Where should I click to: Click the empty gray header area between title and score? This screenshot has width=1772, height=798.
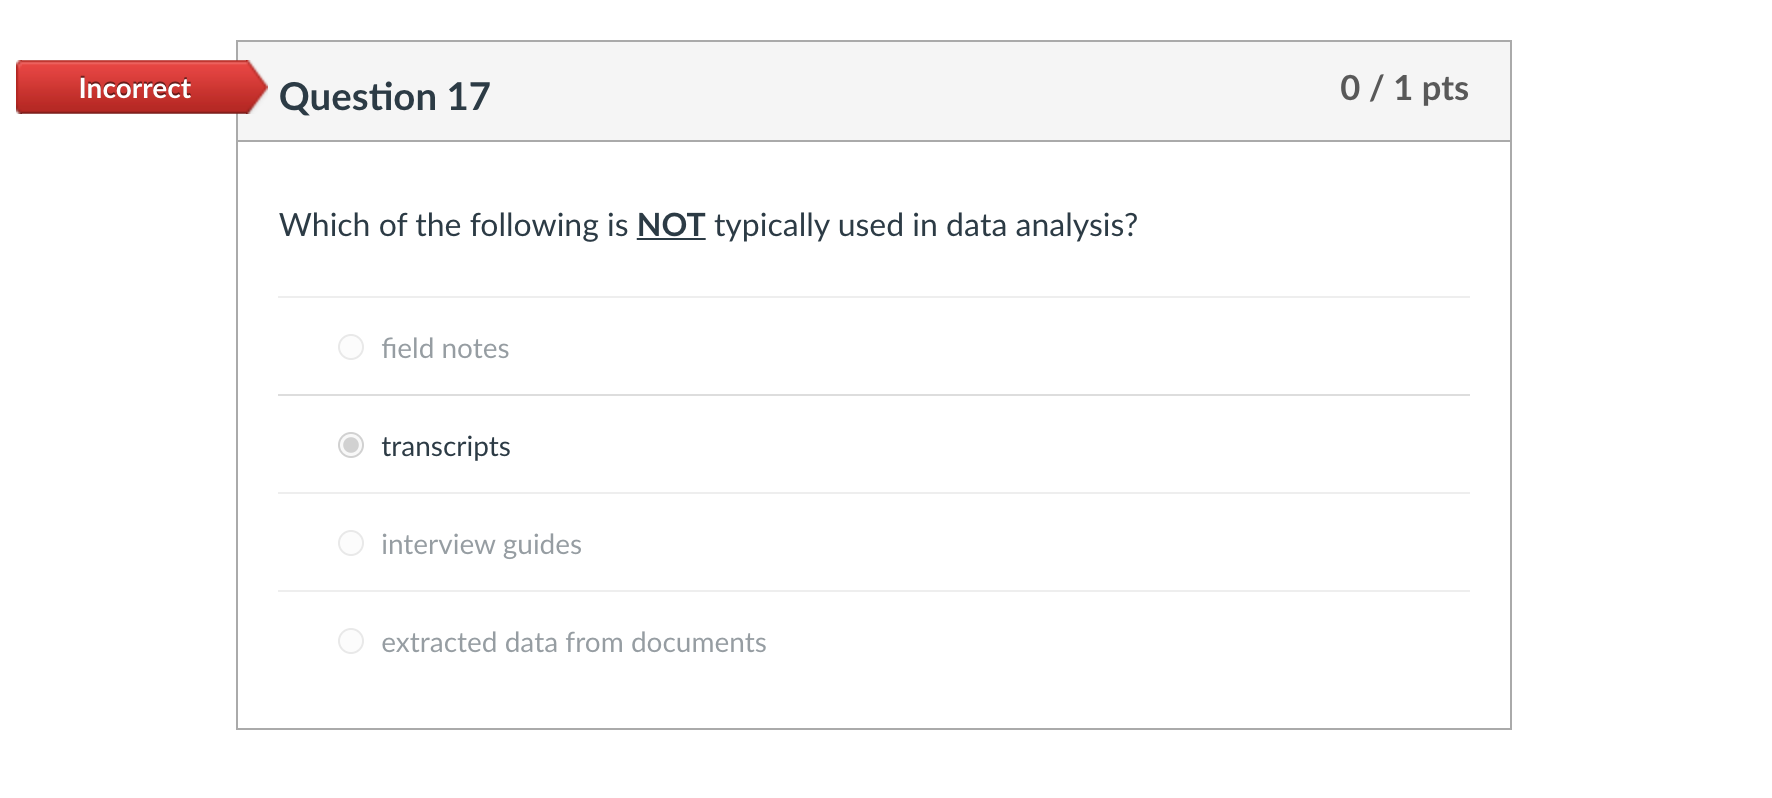900,92
